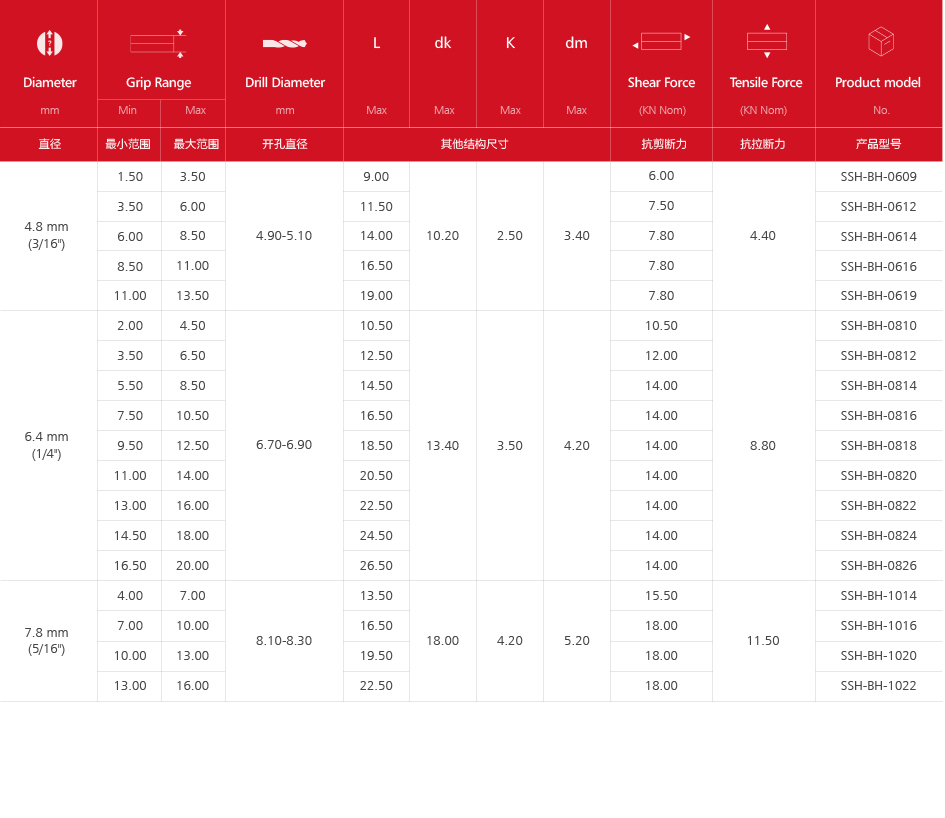The width and height of the screenshot is (945, 818).
Task: Click the 产品型号 header label
Action: [878, 144]
